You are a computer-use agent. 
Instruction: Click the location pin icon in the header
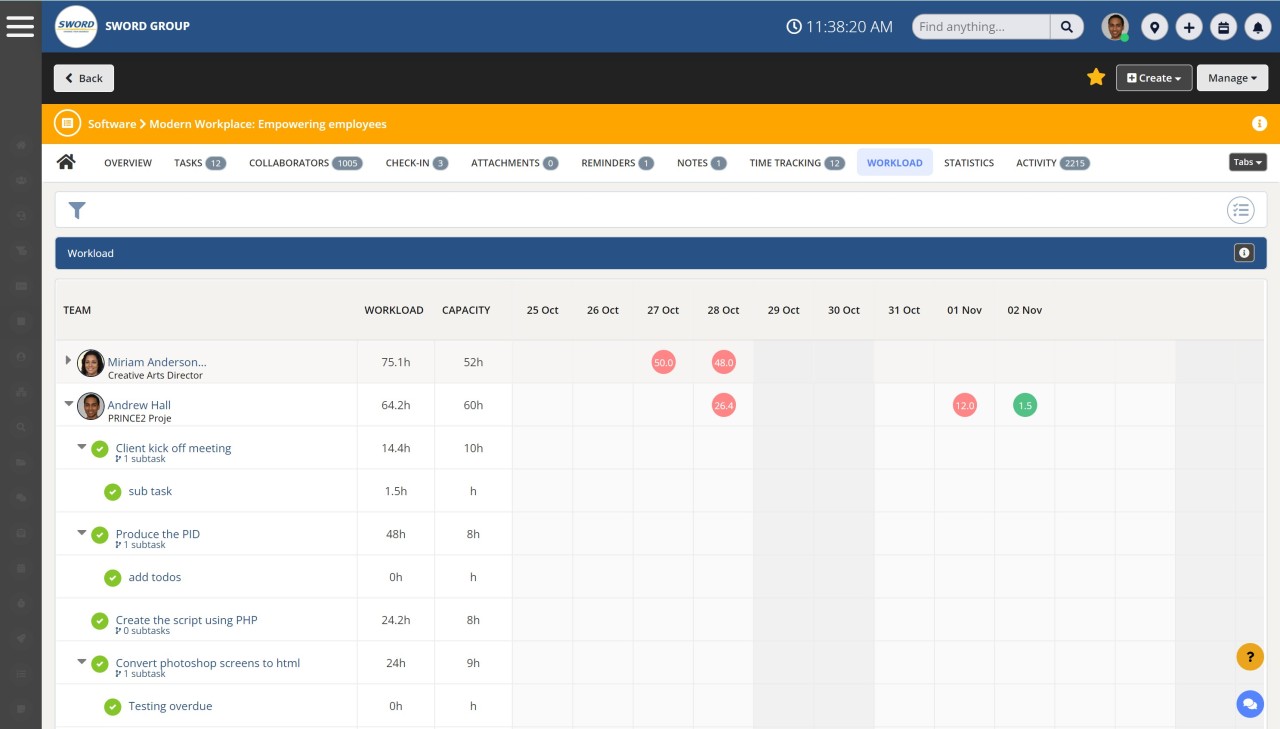click(x=1154, y=27)
